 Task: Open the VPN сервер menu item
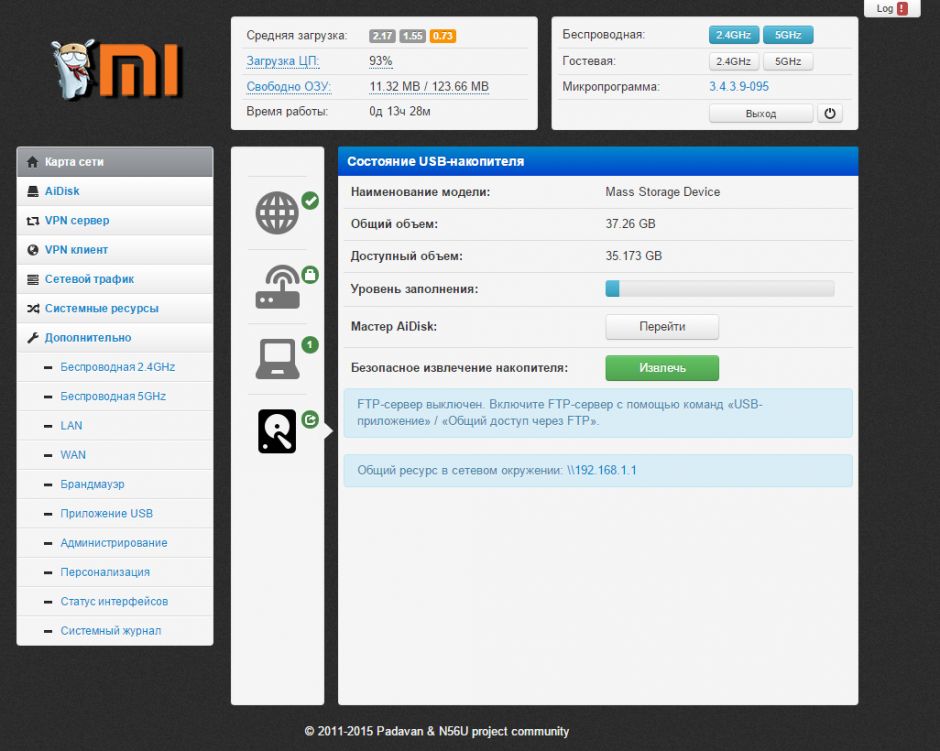click(x=77, y=220)
